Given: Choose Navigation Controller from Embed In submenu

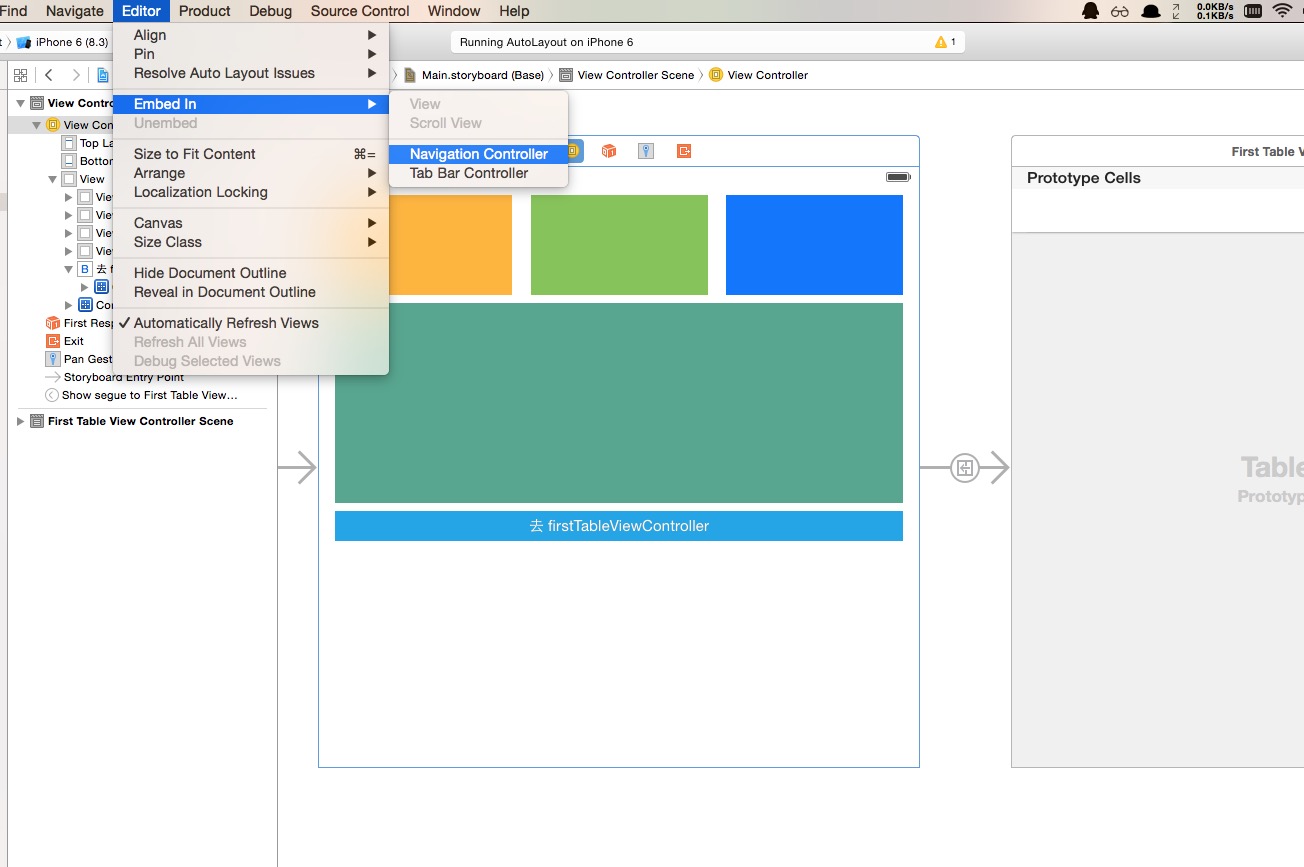Looking at the screenshot, I should coord(478,154).
